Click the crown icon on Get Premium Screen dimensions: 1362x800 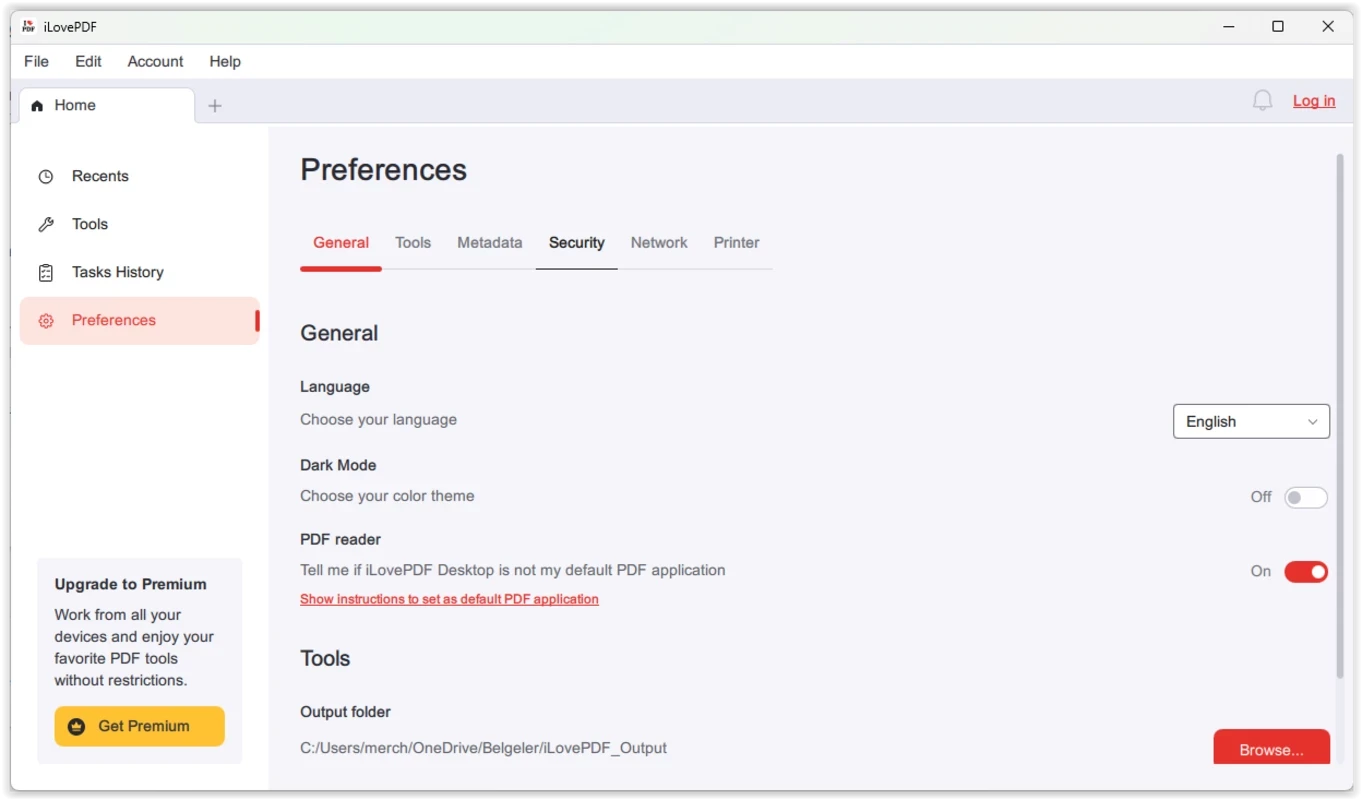click(76, 727)
